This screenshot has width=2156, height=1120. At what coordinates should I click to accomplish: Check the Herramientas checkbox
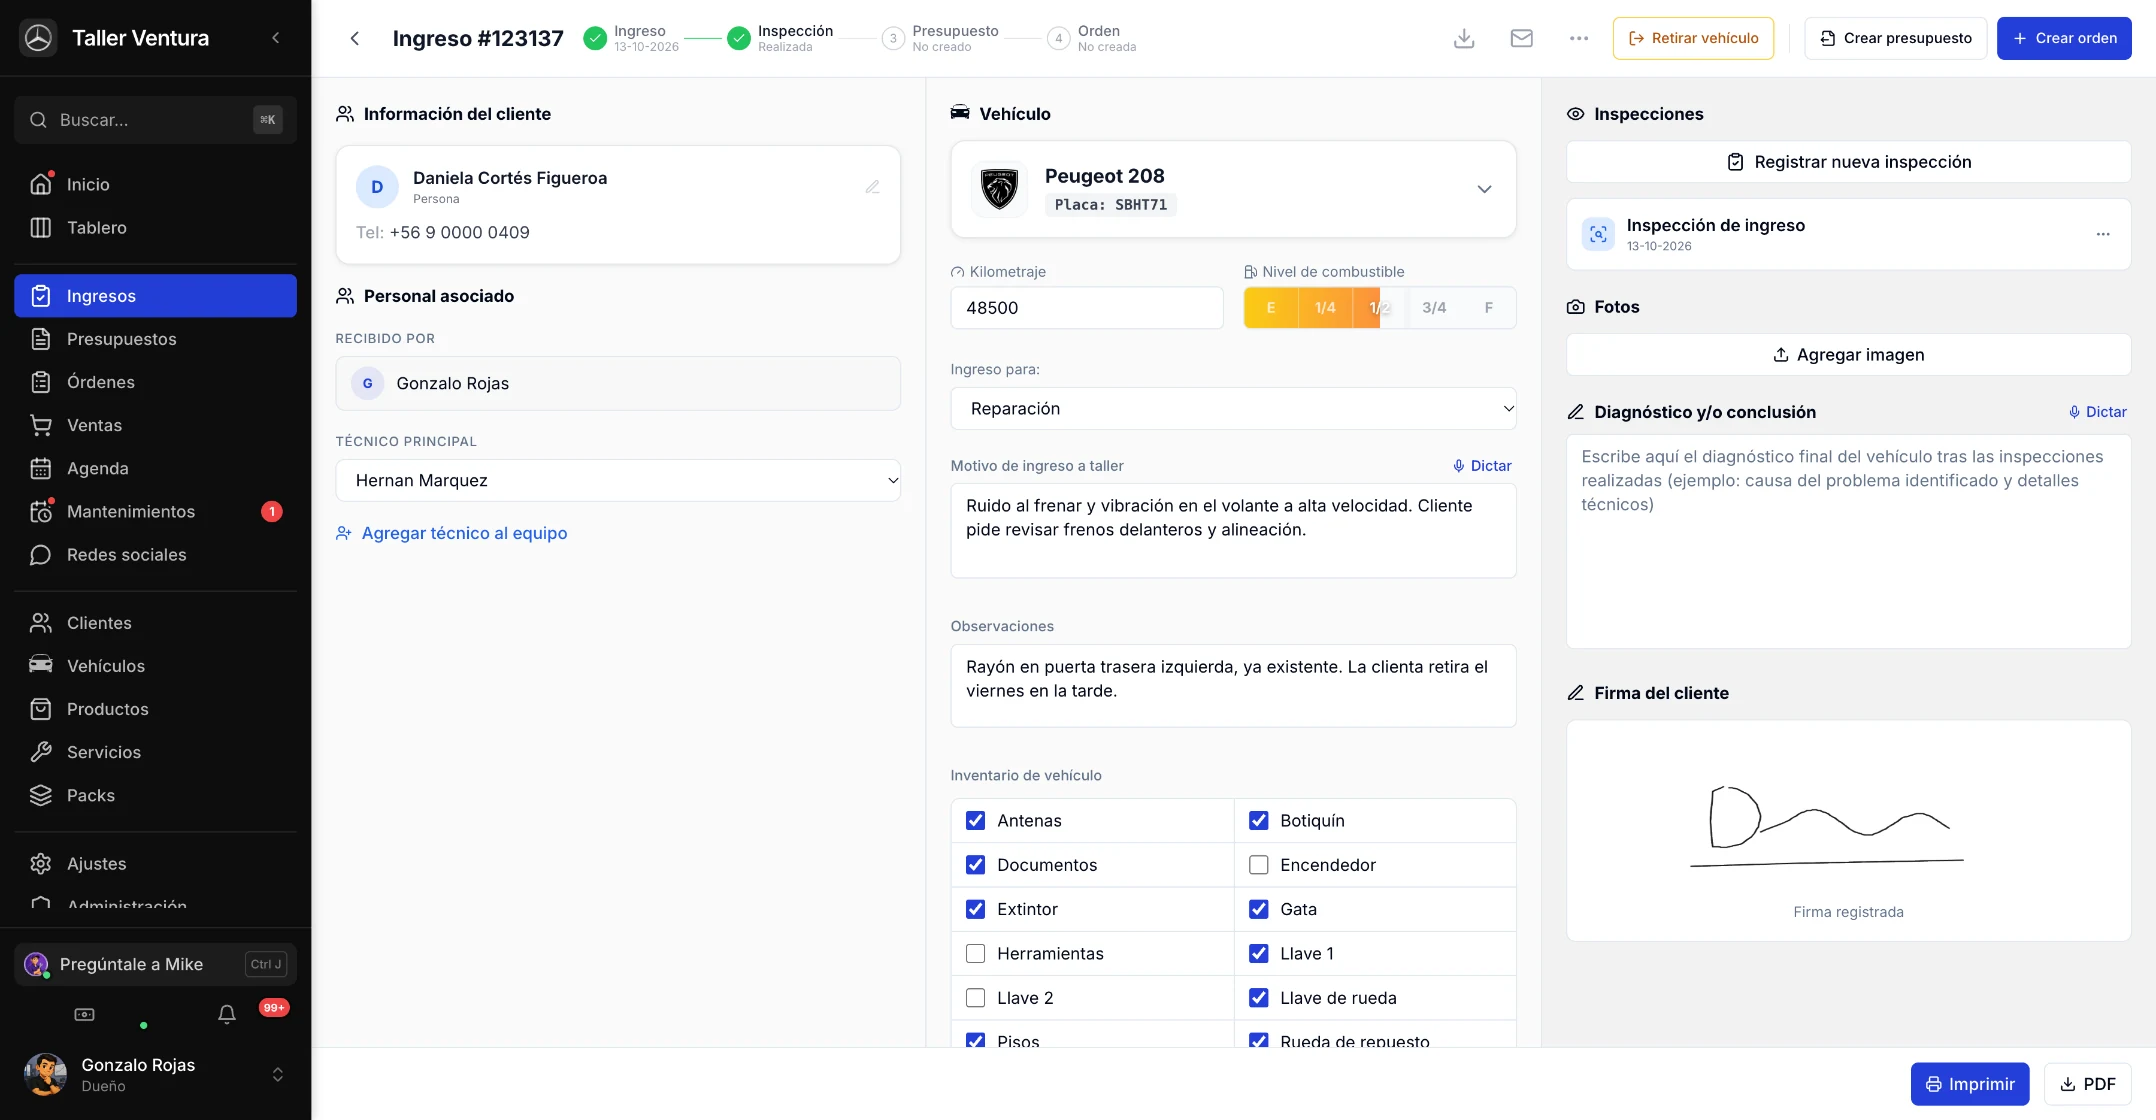point(976,954)
